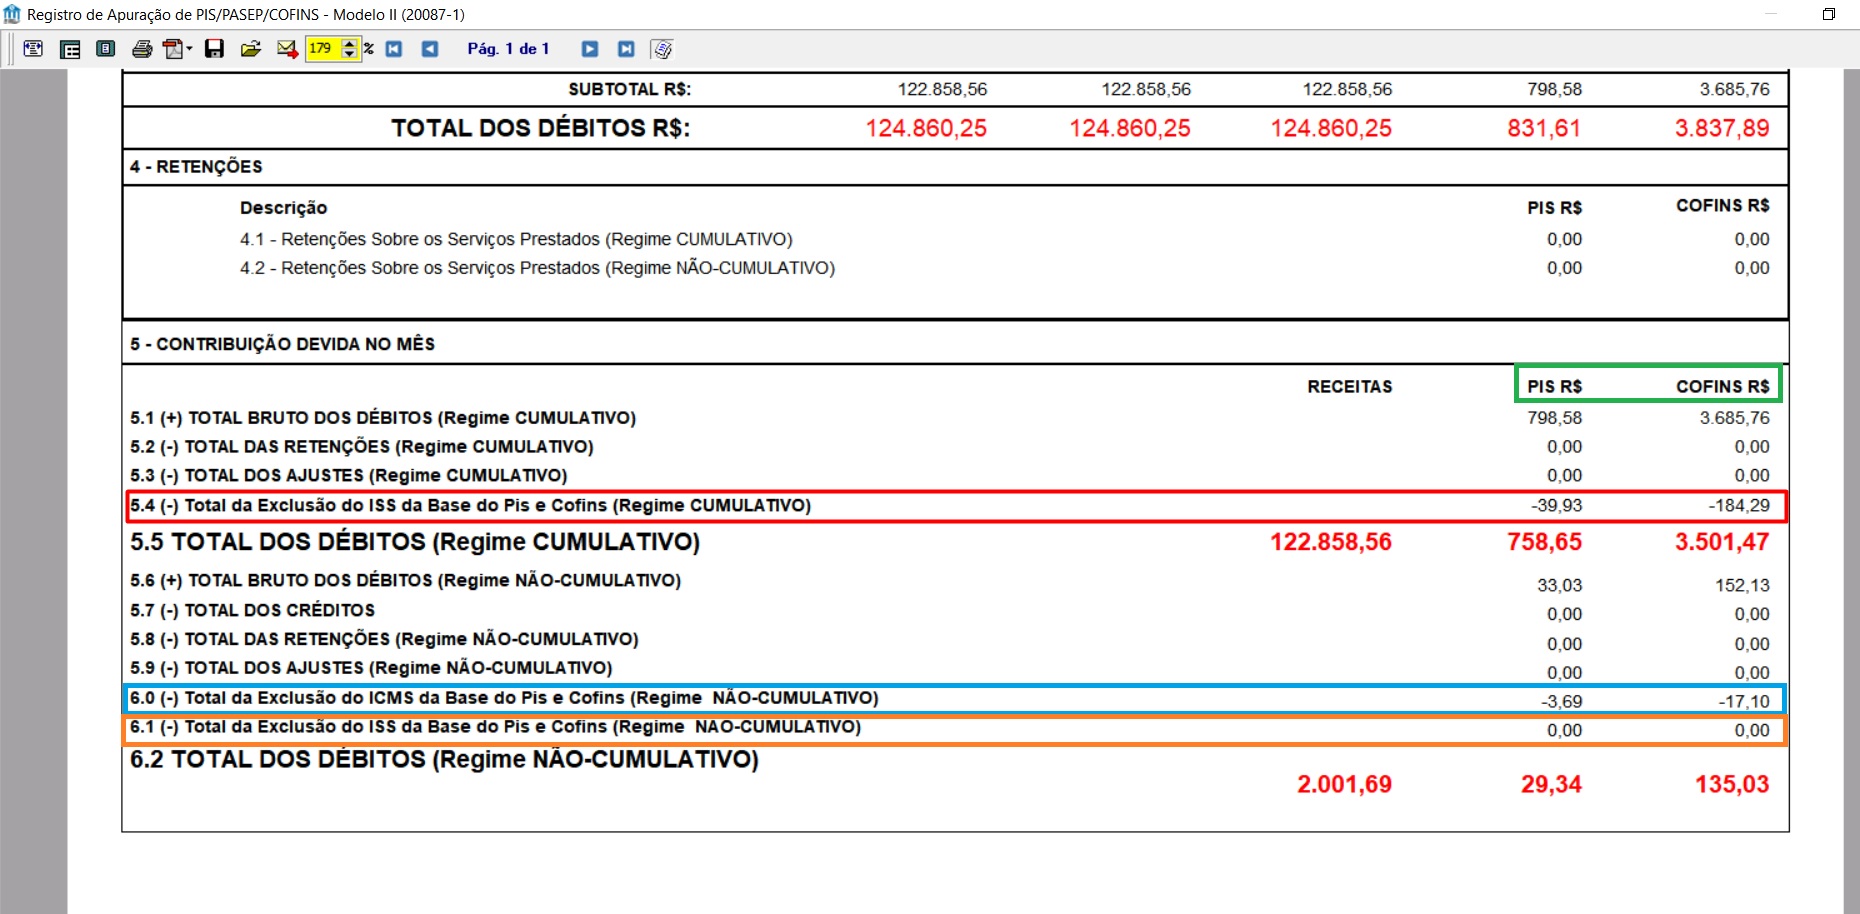Click the Pág. 1 de 1 page indicator
This screenshot has height=914, width=1860.
pos(508,49)
